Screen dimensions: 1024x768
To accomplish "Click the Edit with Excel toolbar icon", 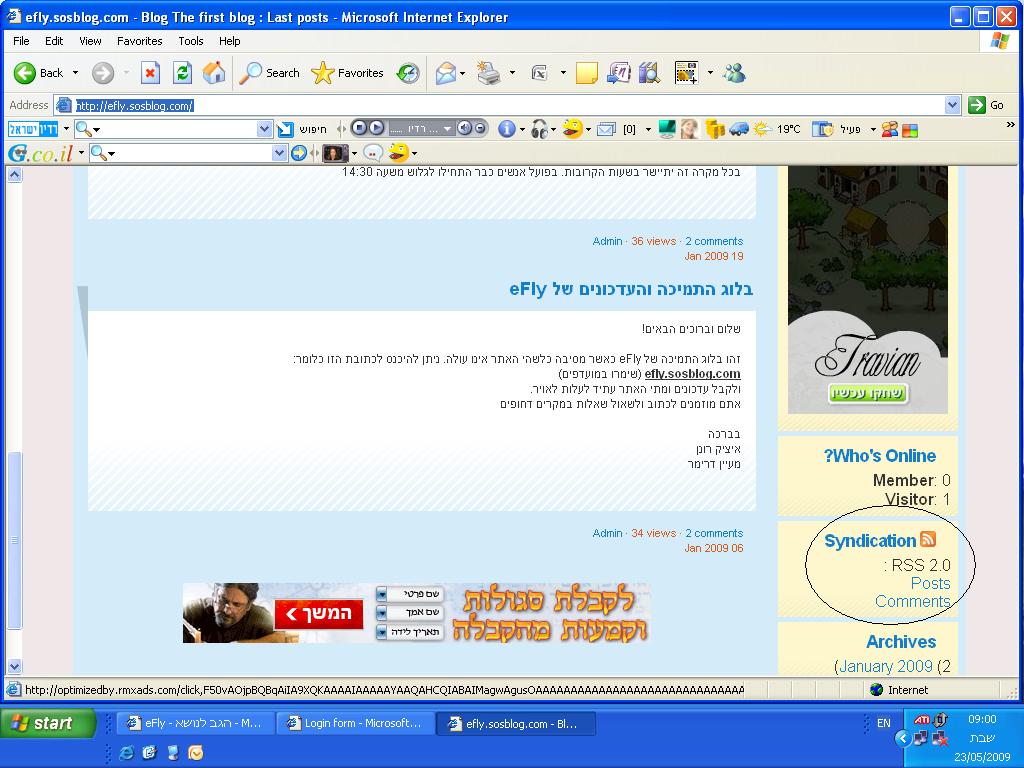I will 539,72.
